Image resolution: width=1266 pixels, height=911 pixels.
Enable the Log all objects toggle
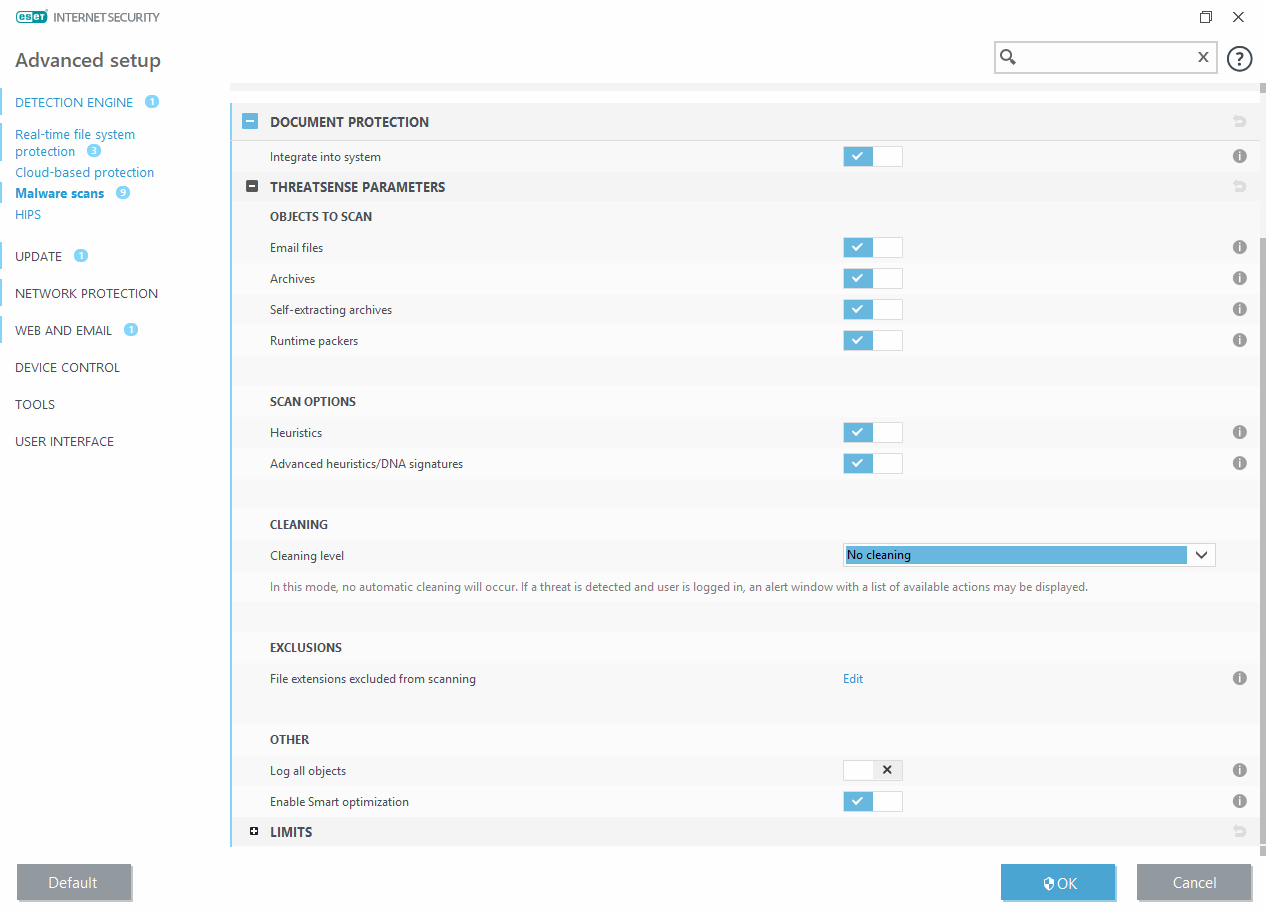872,770
